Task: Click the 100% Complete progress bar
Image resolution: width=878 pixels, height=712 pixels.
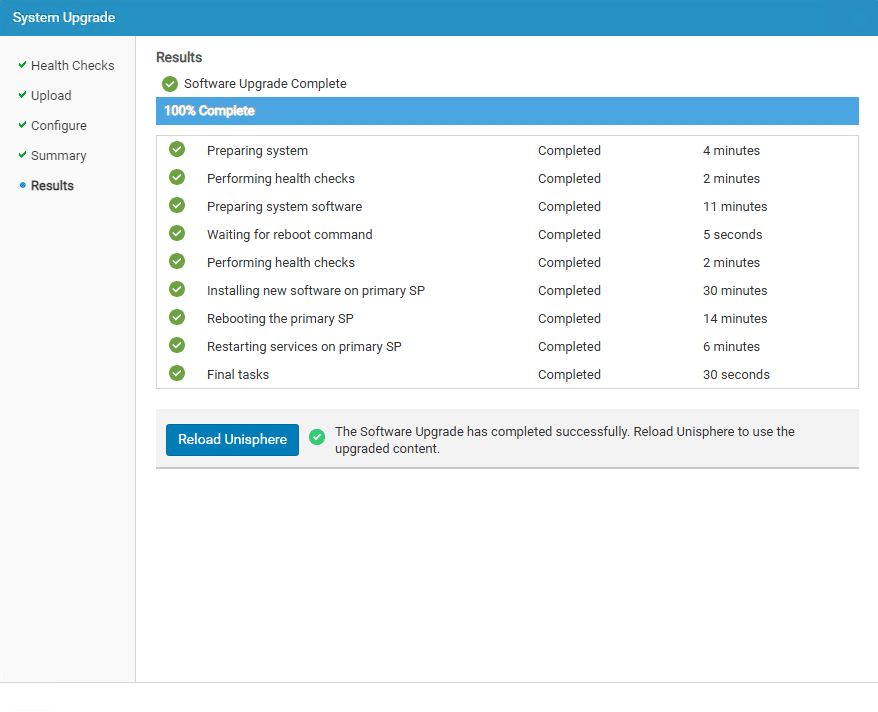Action: (x=507, y=111)
